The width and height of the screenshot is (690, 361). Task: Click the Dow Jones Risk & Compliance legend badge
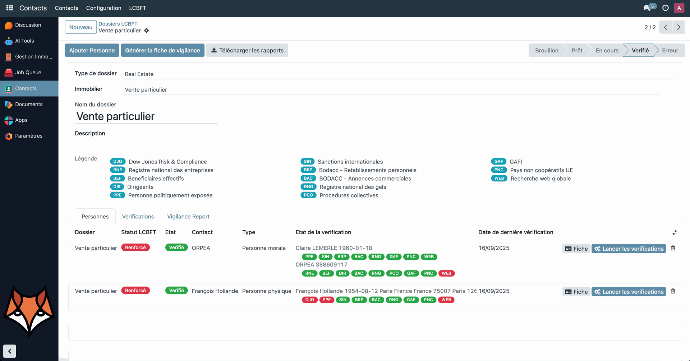click(117, 162)
